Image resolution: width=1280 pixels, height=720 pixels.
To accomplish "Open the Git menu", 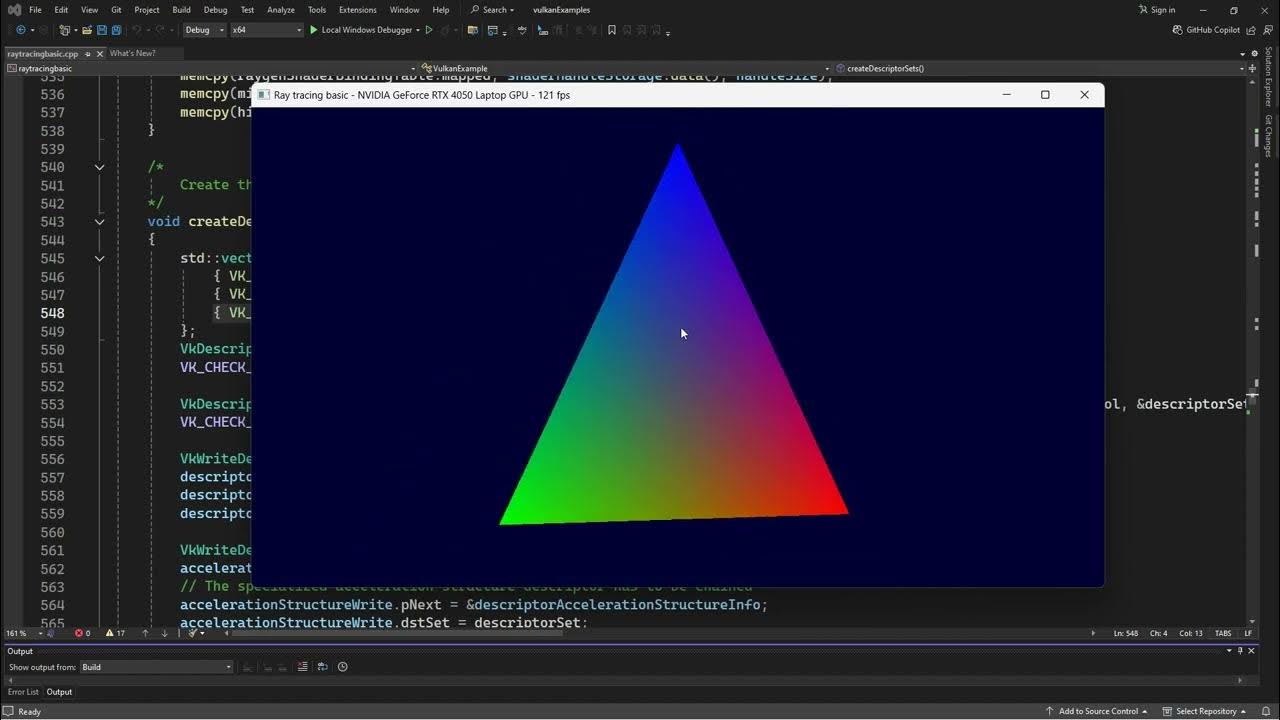I will click(x=116, y=9).
